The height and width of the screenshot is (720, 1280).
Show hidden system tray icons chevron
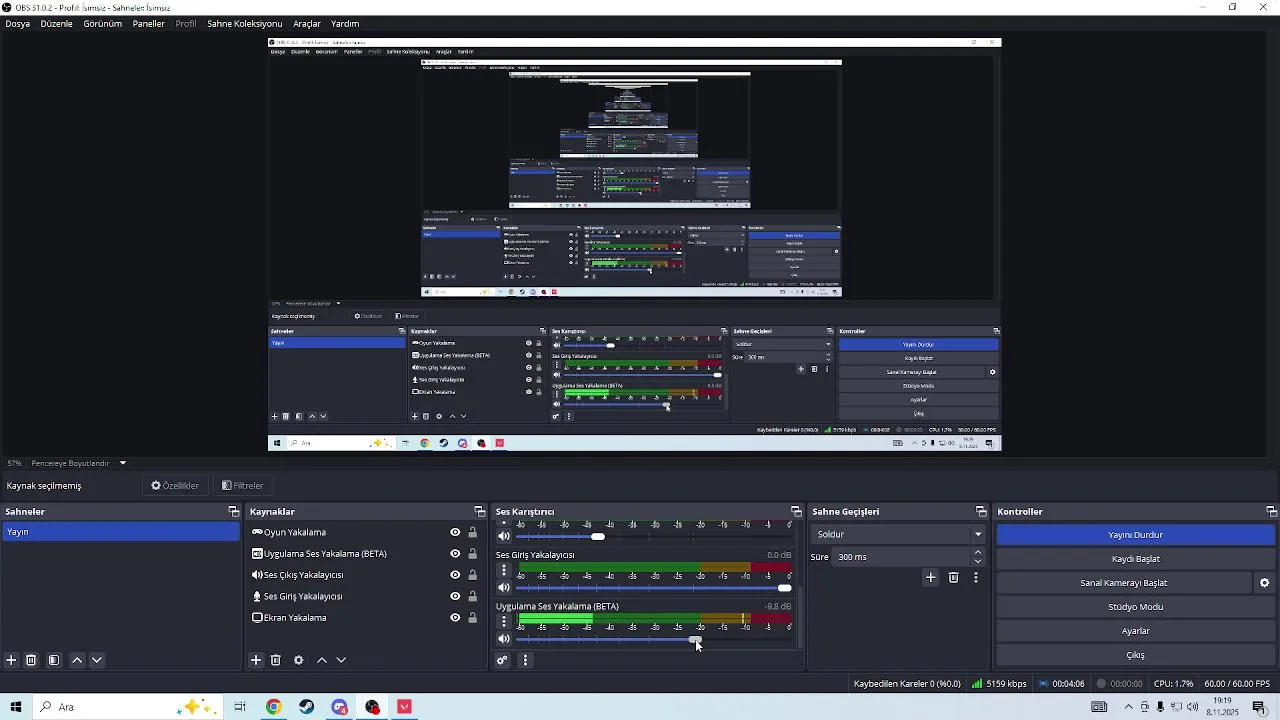(1129, 707)
